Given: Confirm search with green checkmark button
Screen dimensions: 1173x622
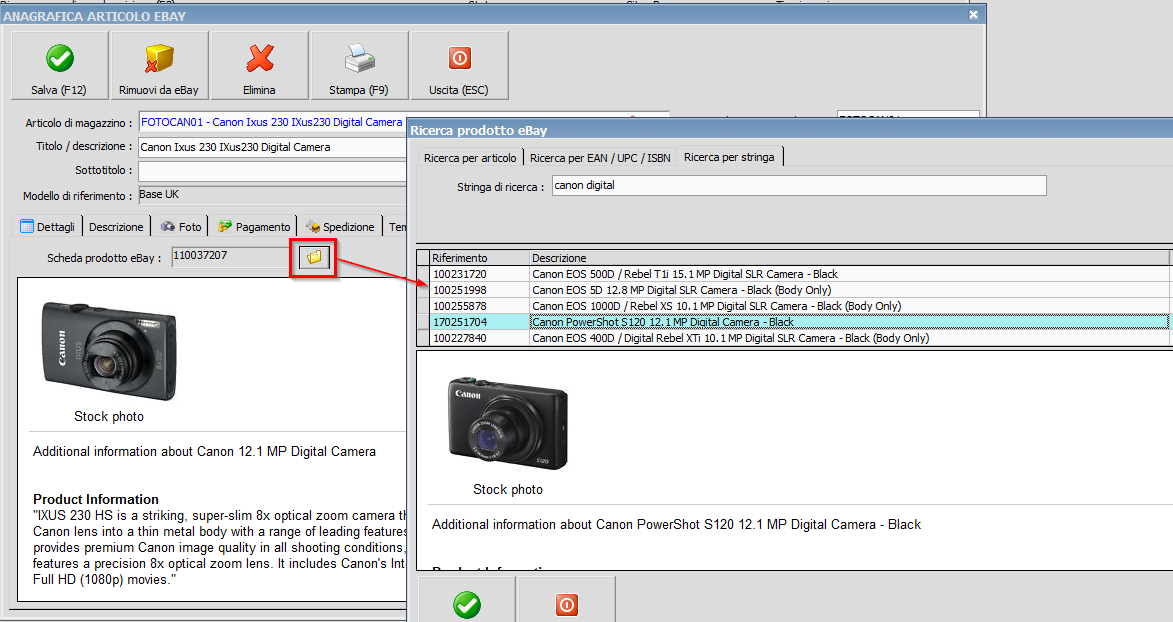Looking at the screenshot, I should click(x=467, y=601).
